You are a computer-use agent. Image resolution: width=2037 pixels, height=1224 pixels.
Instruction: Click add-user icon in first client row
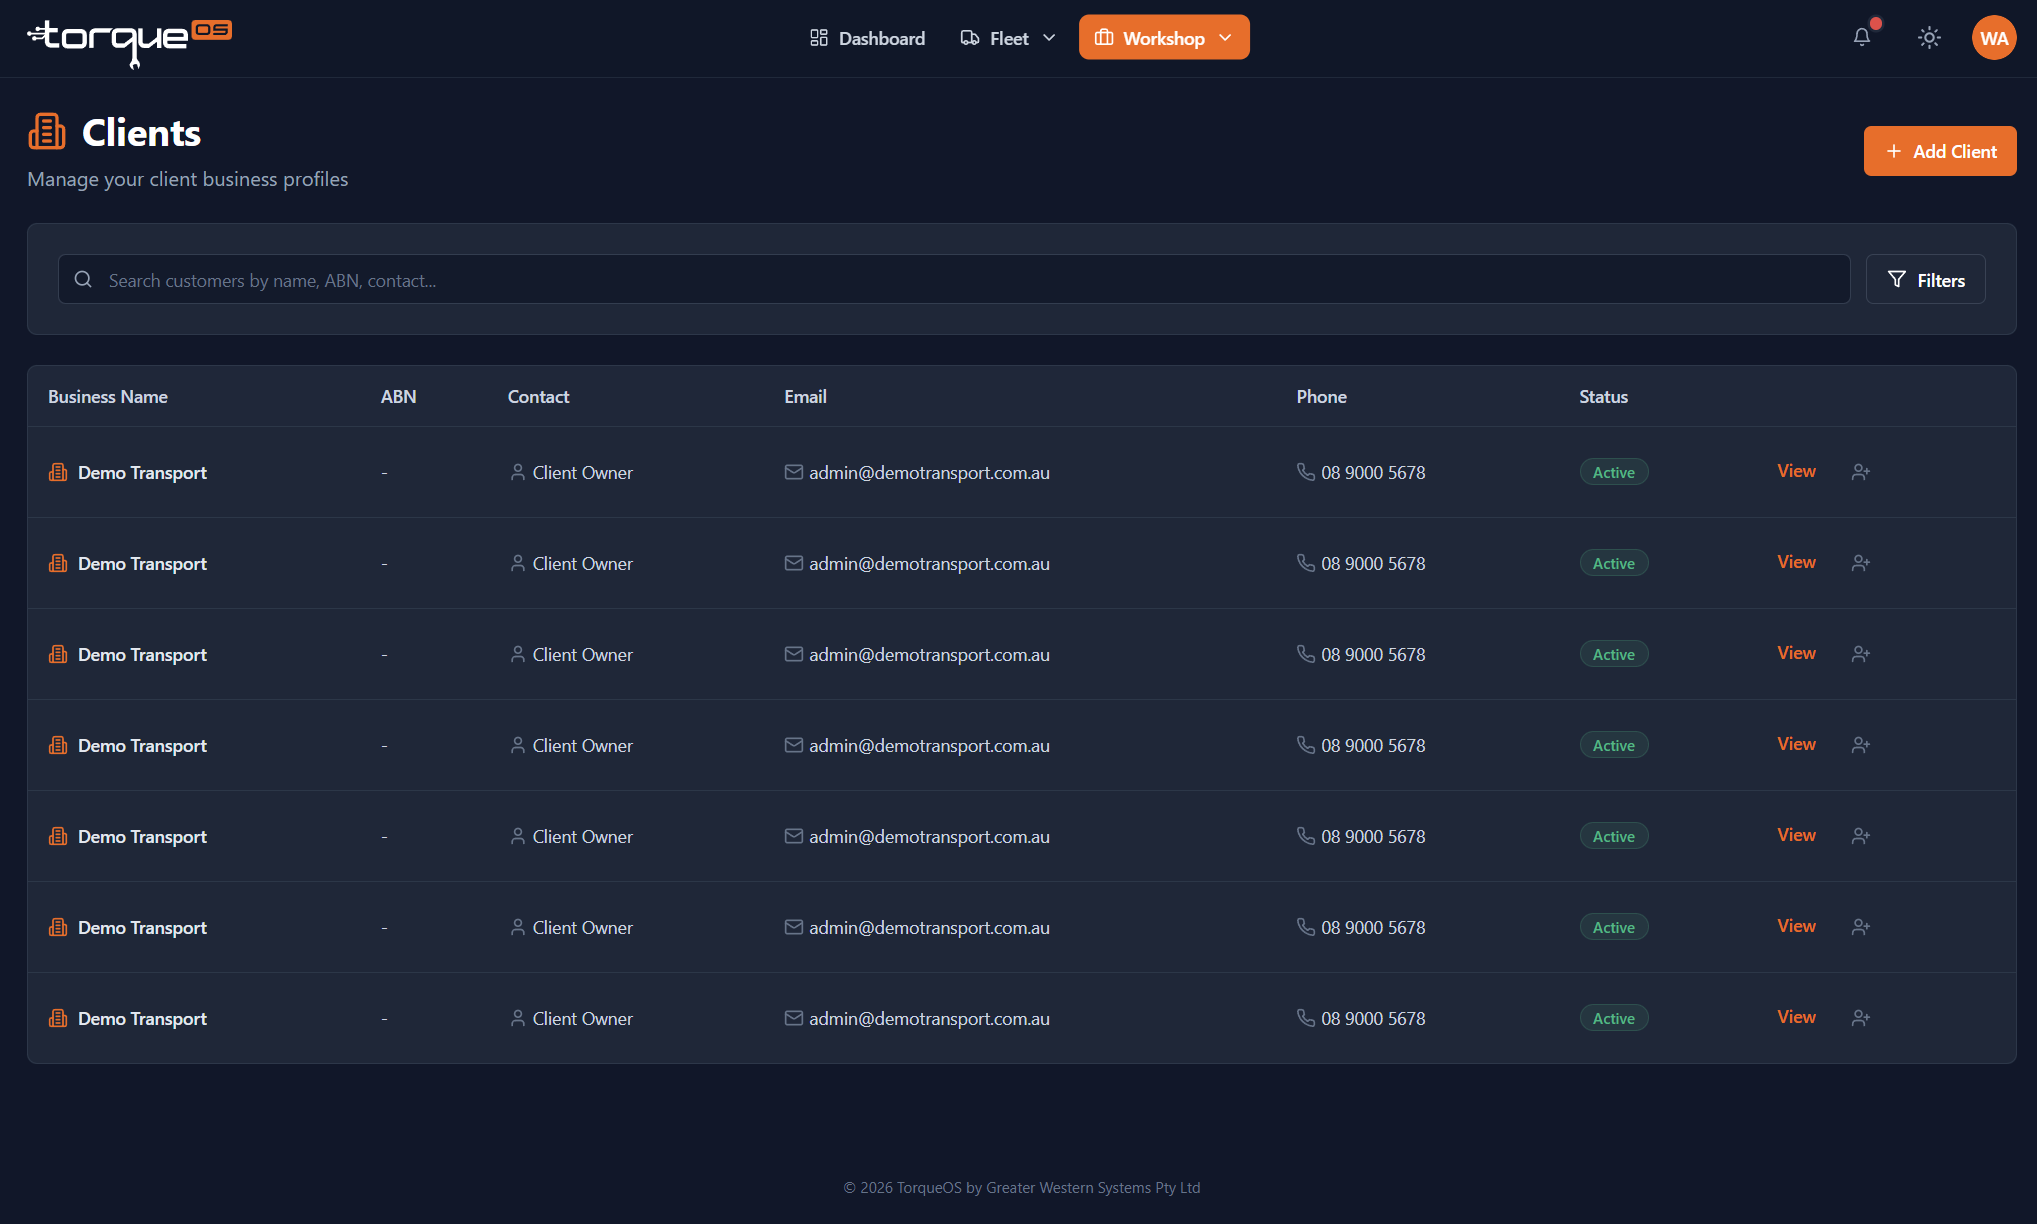1860,472
